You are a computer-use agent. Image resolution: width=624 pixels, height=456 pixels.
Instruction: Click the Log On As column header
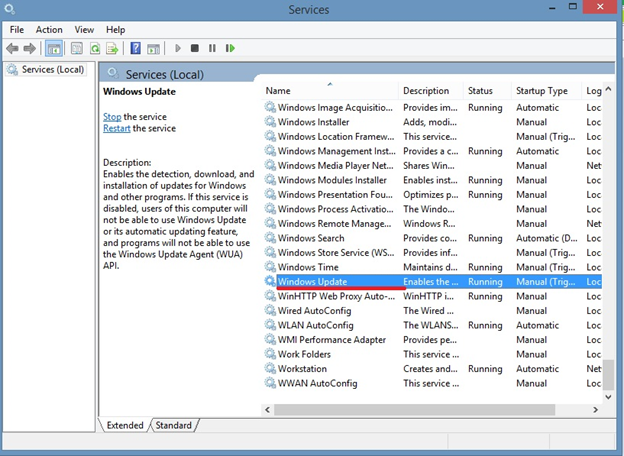point(593,91)
